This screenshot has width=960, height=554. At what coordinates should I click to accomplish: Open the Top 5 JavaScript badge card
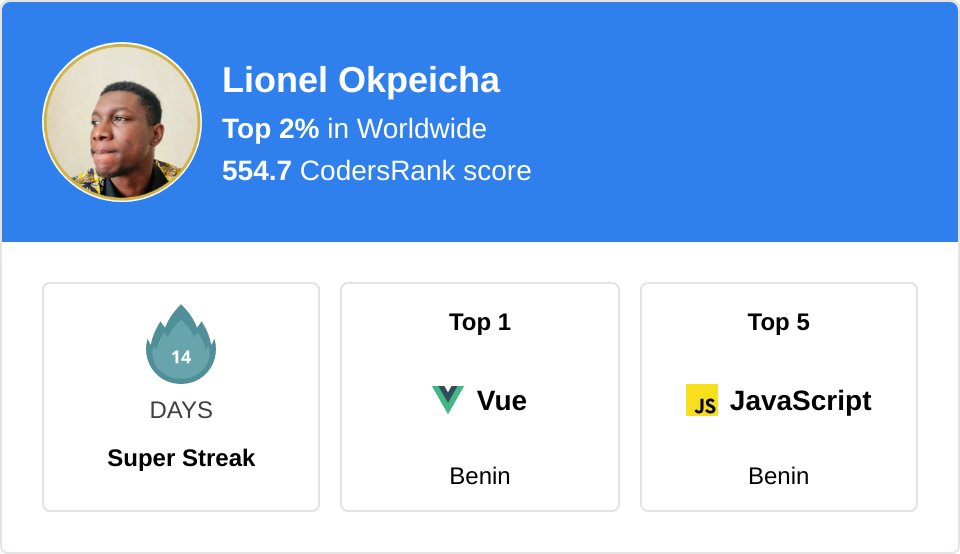[x=779, y=397]
